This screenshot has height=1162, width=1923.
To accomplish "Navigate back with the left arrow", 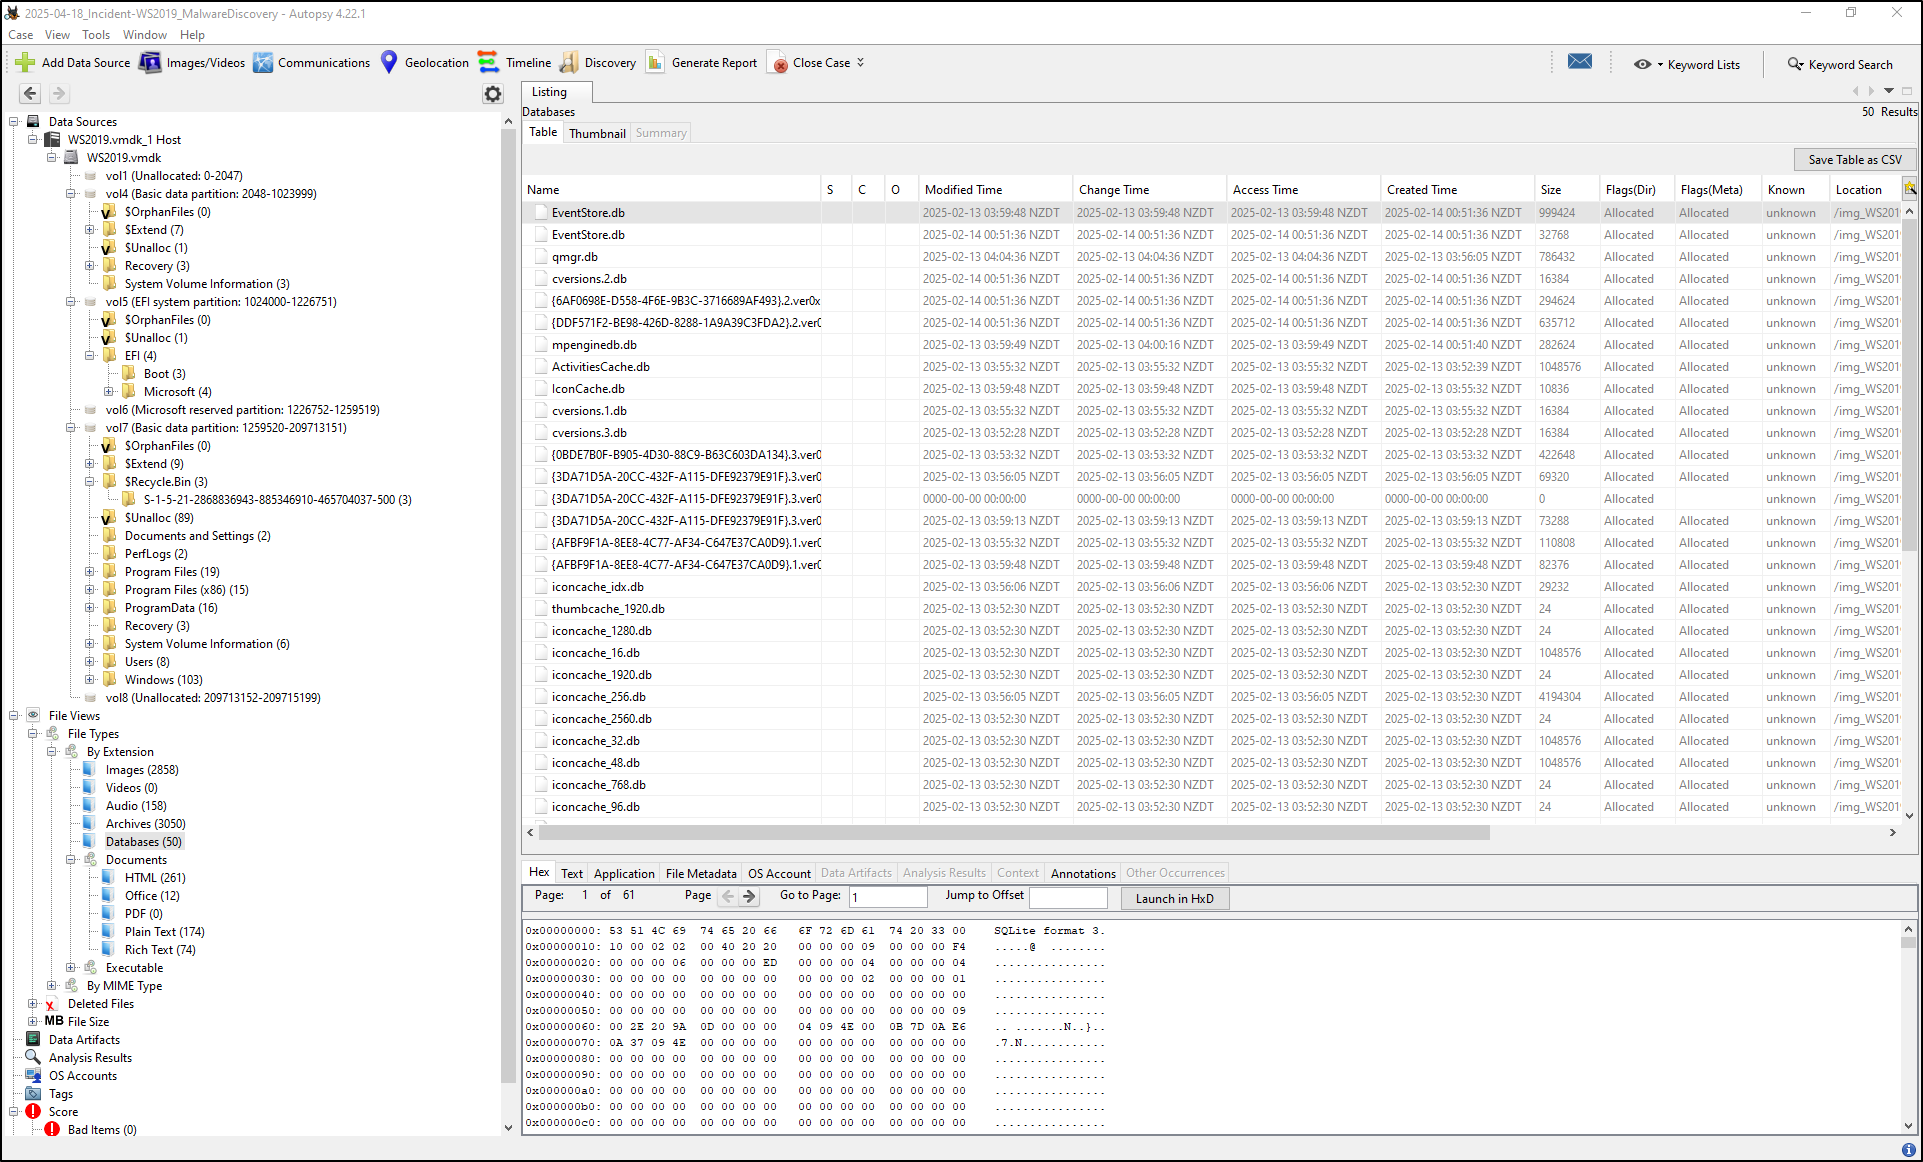I will [30, 93].
